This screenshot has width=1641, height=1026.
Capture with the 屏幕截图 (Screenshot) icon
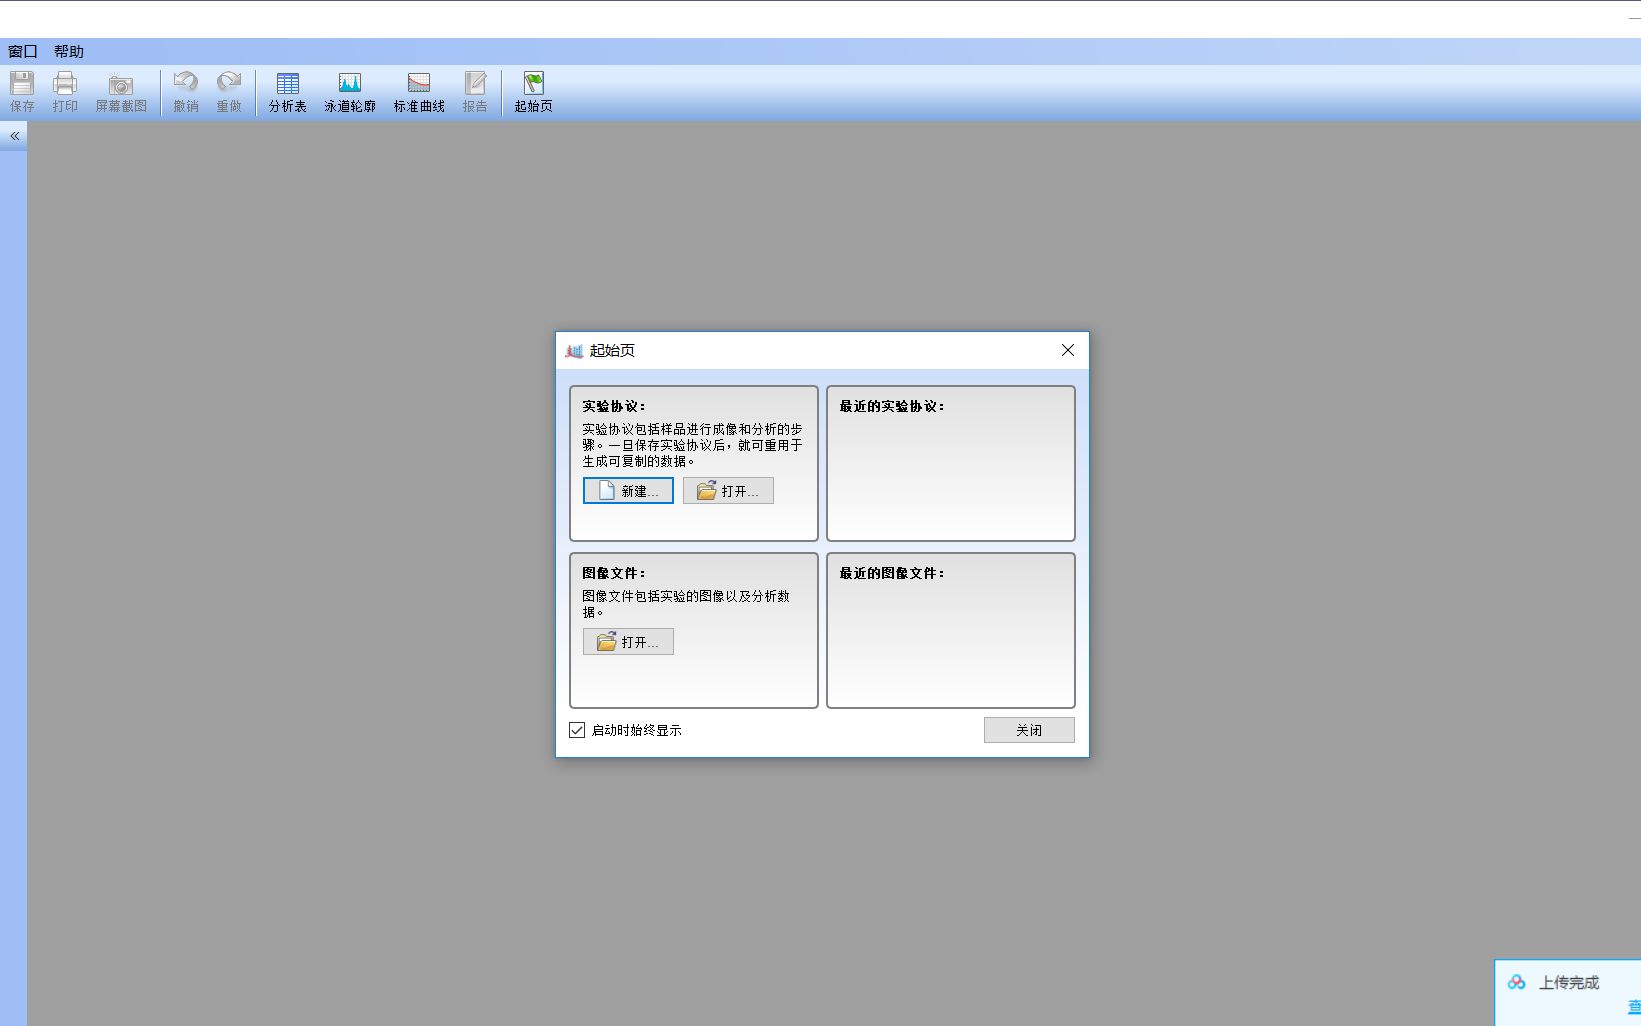point(120,91)
